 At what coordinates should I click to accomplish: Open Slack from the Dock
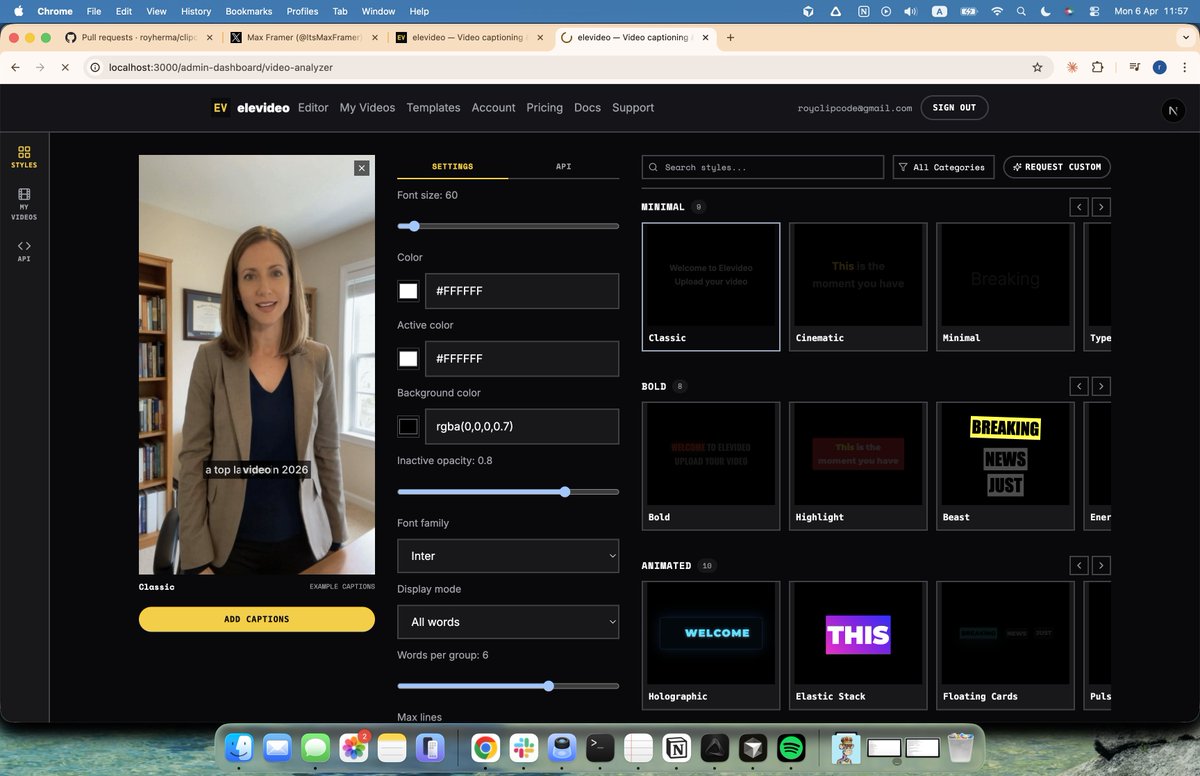(x=524, y=747)
